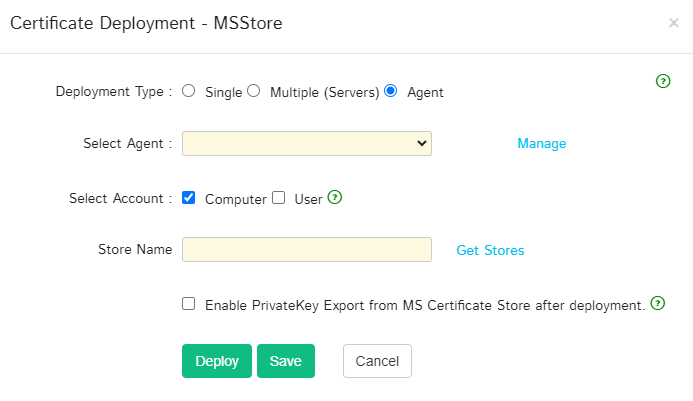Check the User account checkbox
693x401 pixels.
278,198
